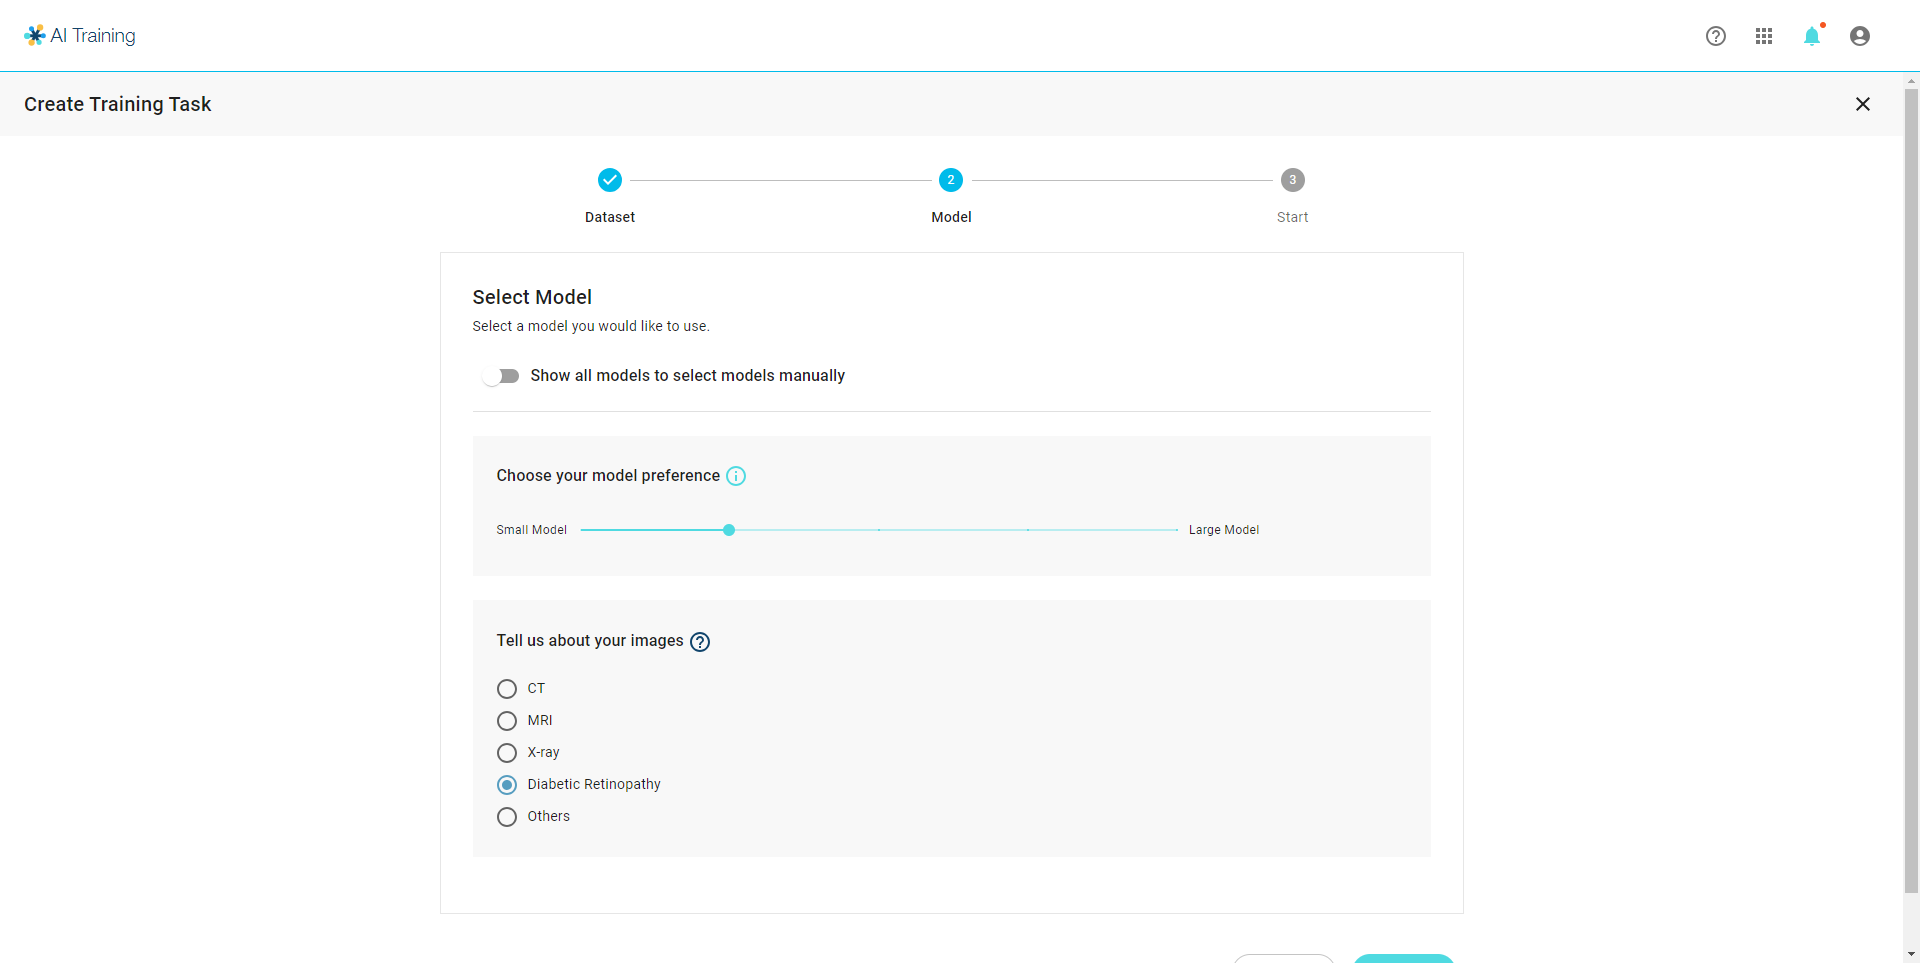The height and width of the screenshot is (963, 1920).
Task: Open the notifications bell
Action: (1812, 36)
